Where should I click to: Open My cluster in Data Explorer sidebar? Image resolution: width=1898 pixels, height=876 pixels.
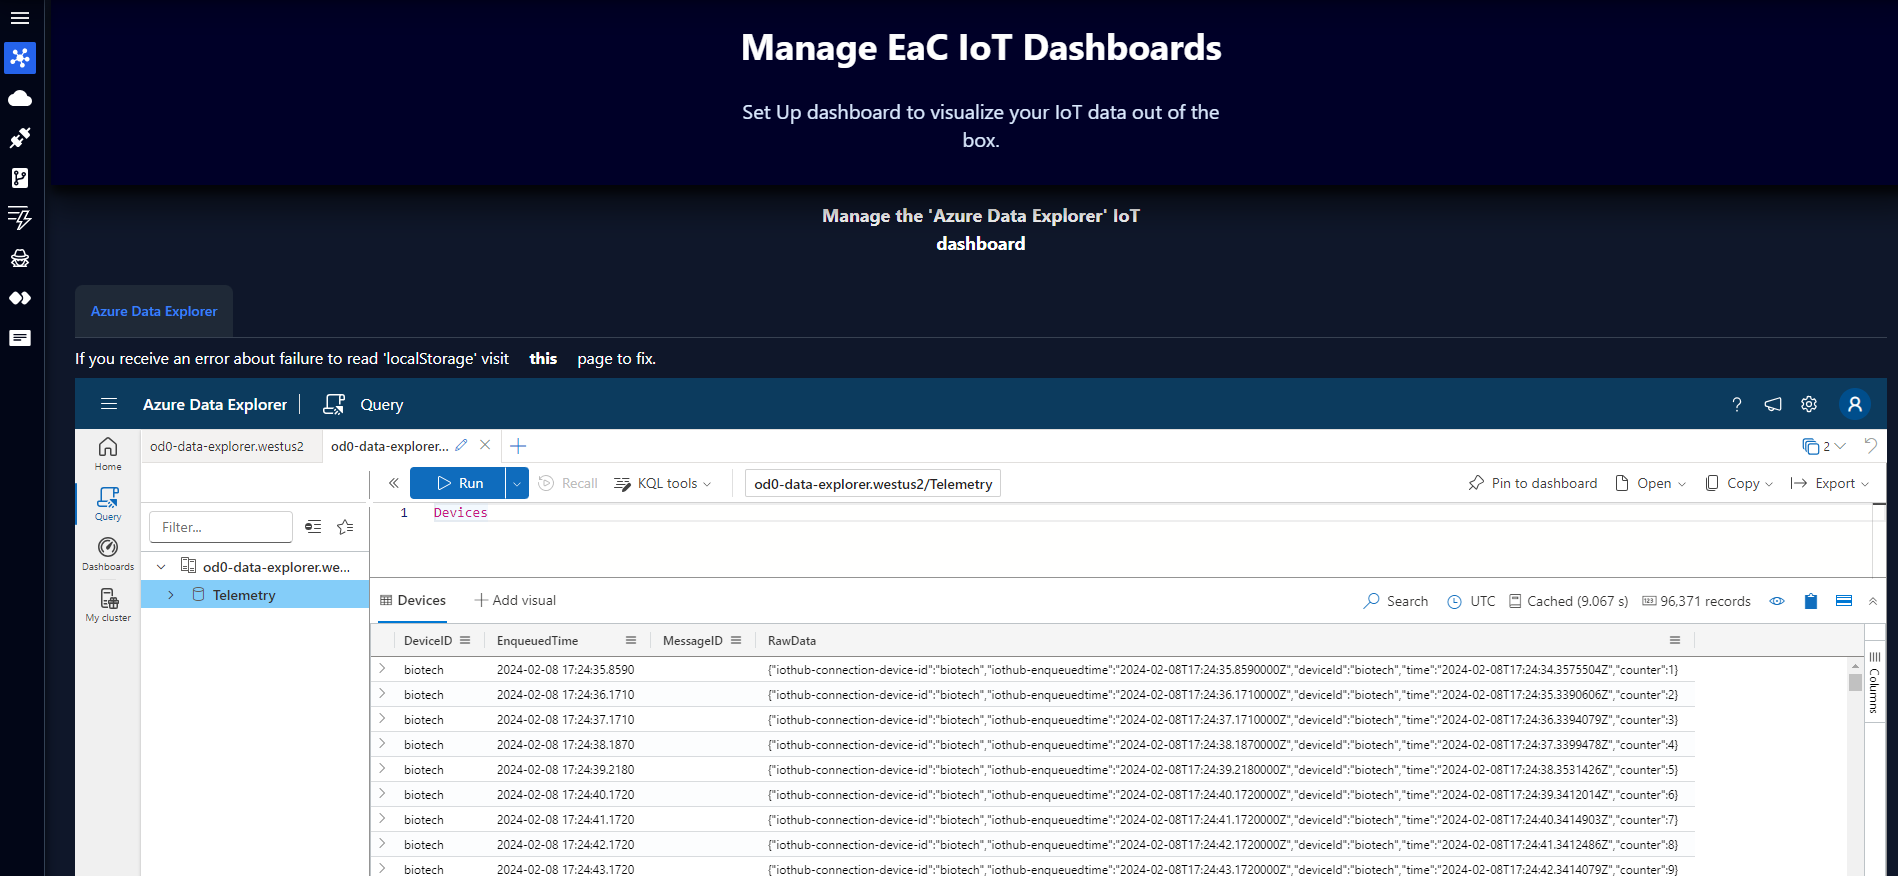pos(108,605)
